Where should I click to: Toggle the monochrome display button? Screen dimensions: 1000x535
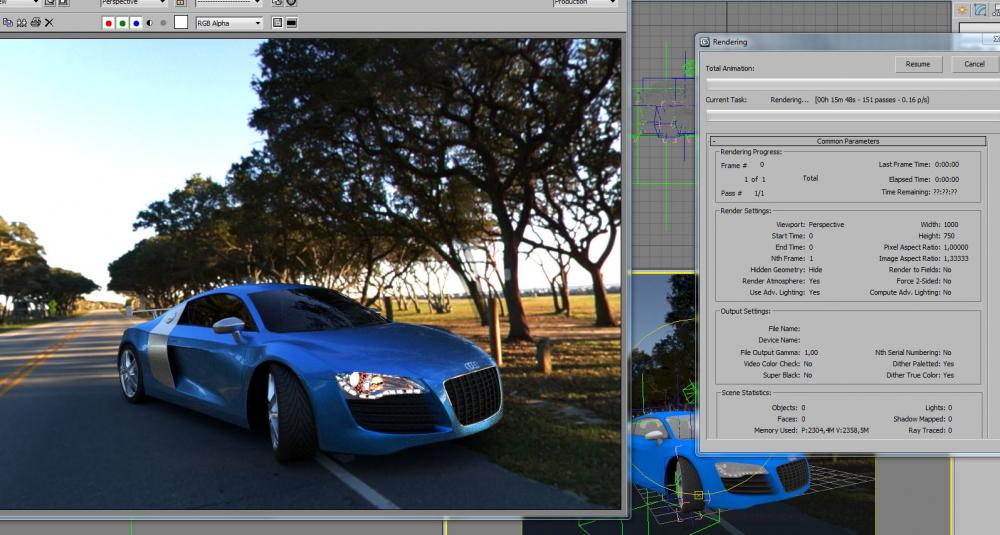tap(164, 23)
